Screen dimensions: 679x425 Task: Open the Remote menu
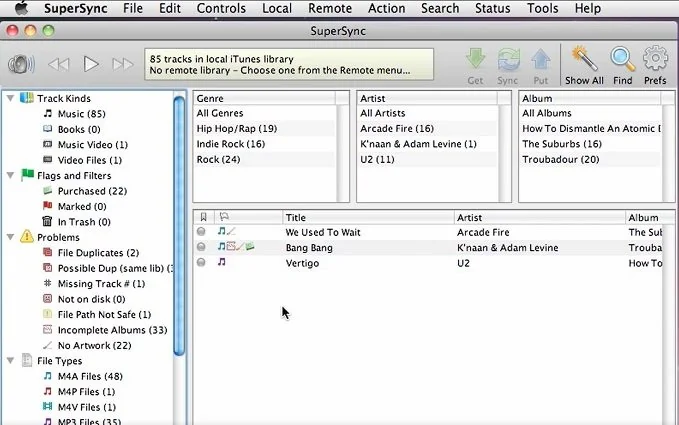point(330,8)
